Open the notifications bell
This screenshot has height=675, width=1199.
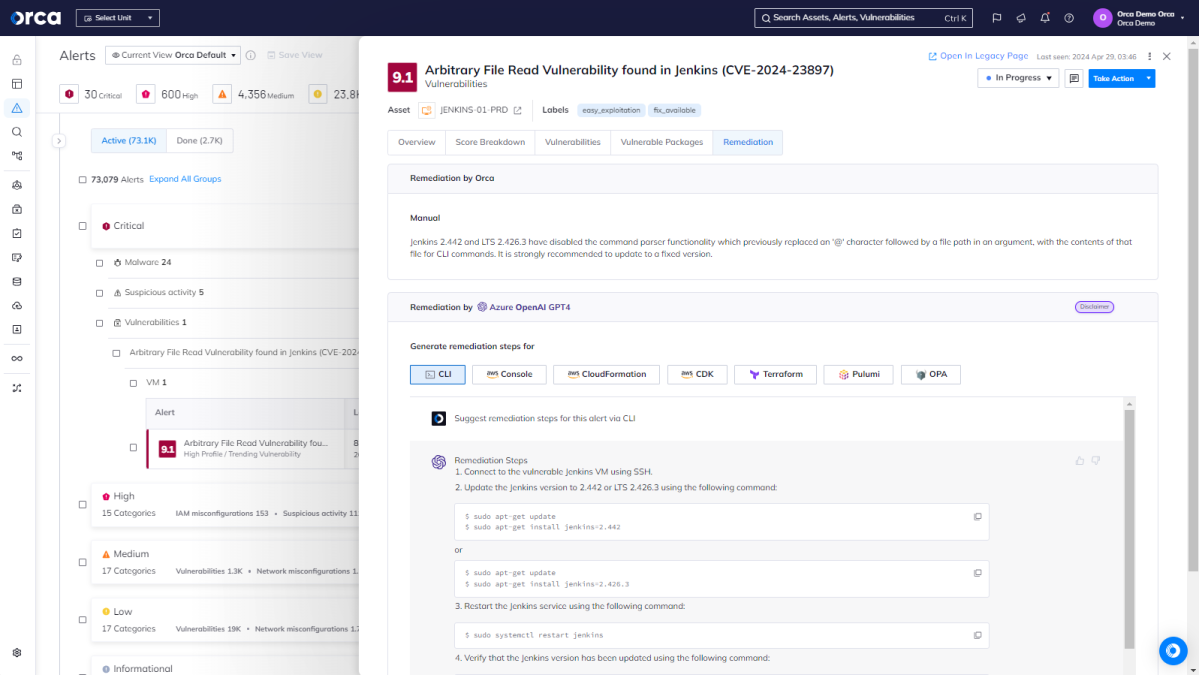1045,18
